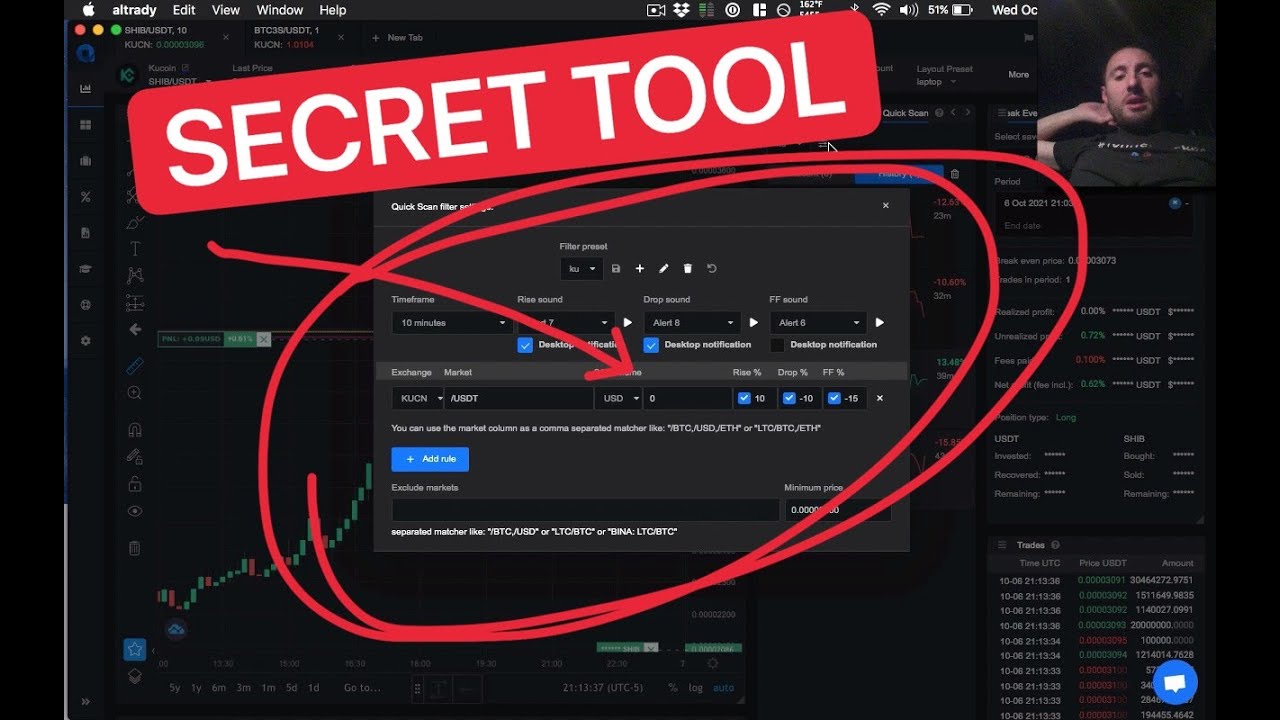Reset filter preset with undo arrow icon
Viewport: 1280px width, 720px height.
[x=712, y=269]
